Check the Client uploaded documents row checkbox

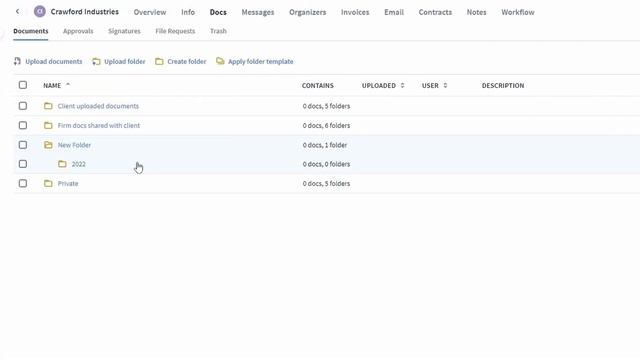click(x=23, y=106)
